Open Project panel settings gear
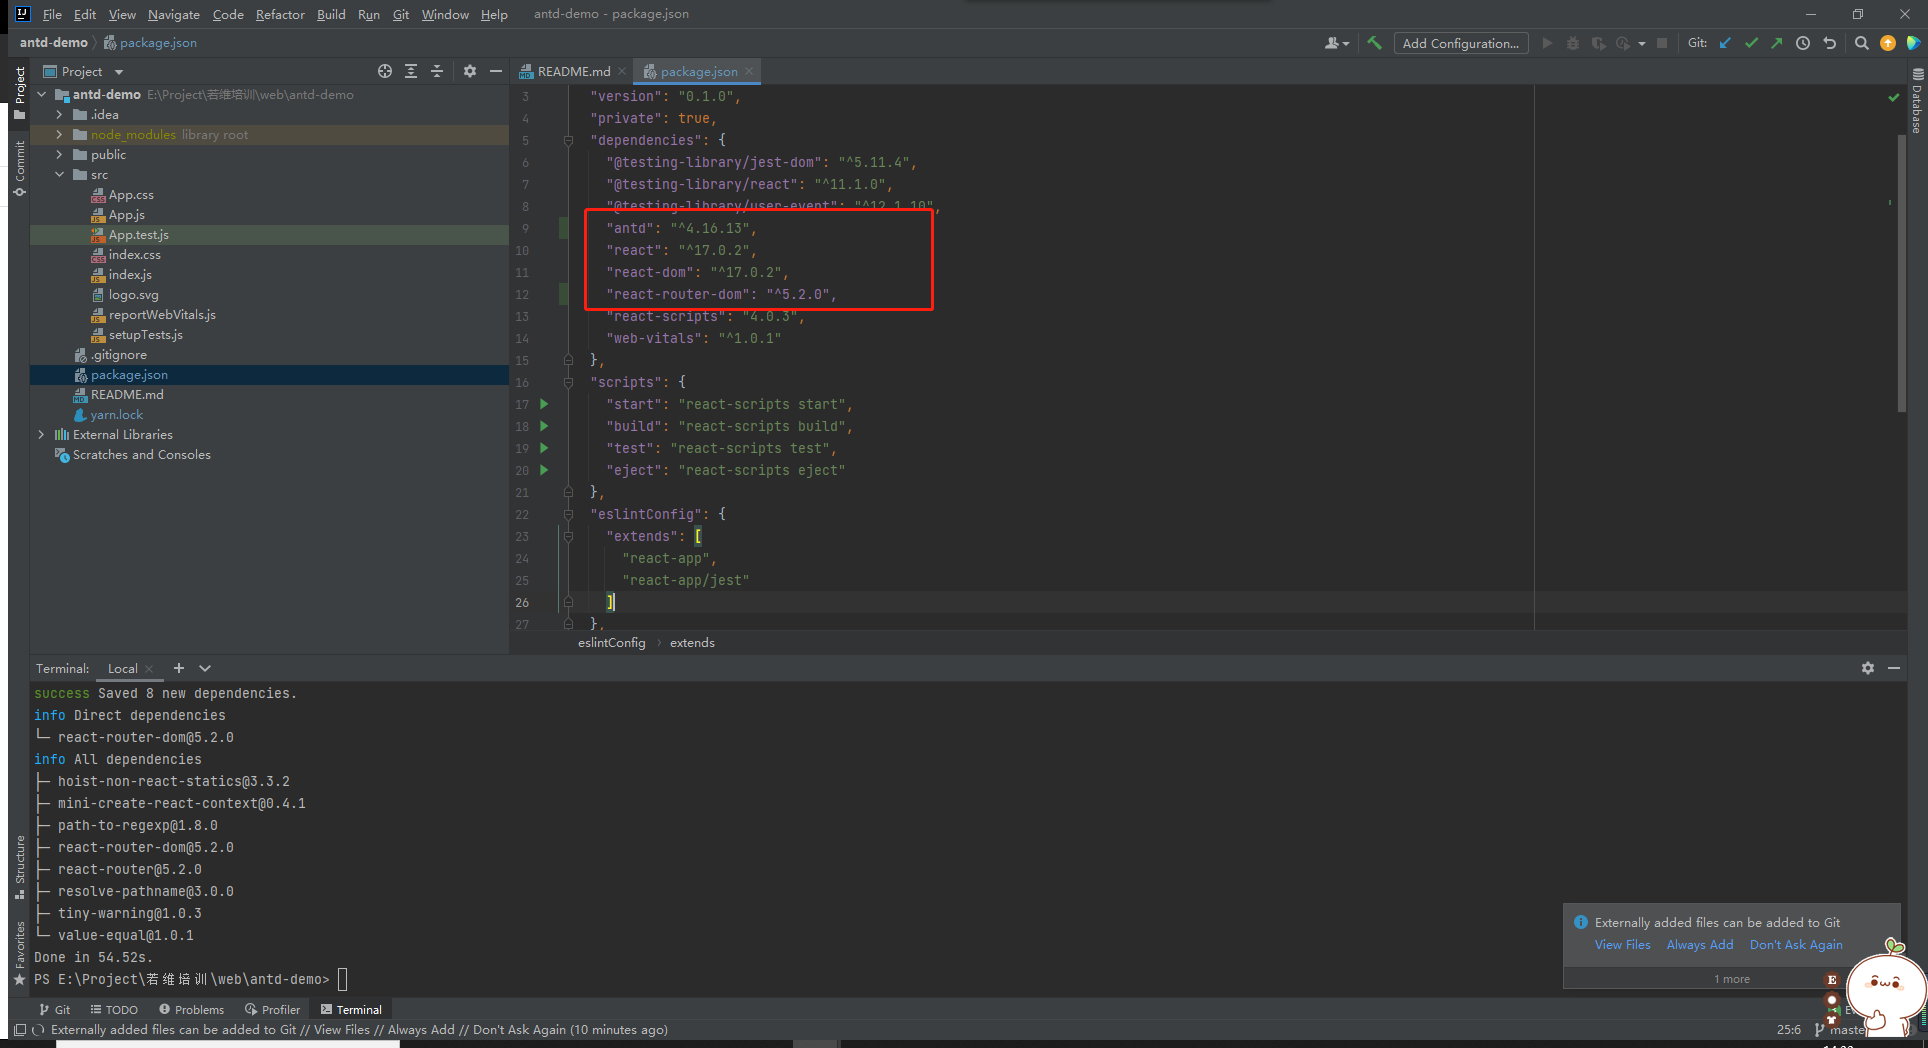The height and width of the screenshot is (1048, 1928). click(x=470, y=71)
